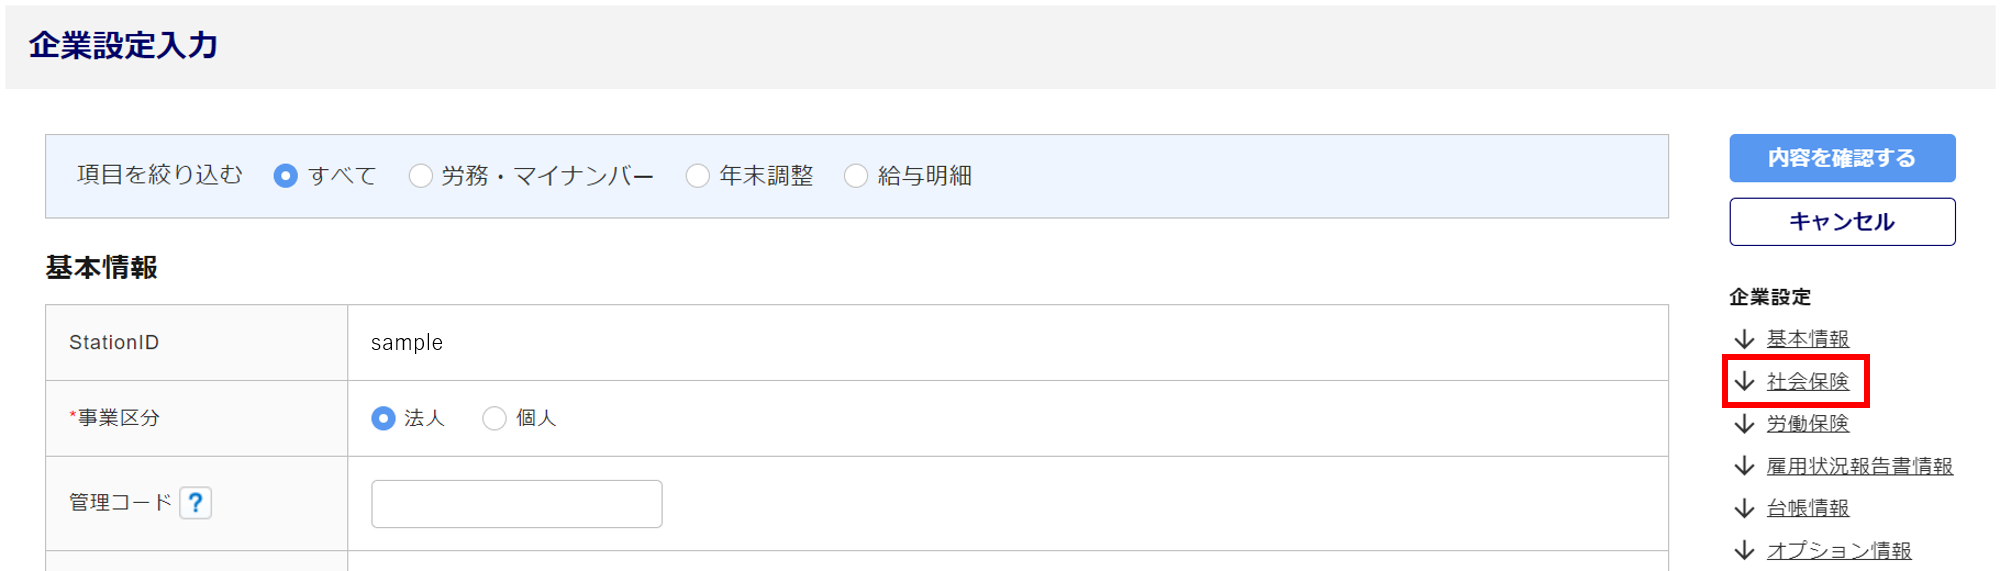This screenshot has height=571, width=2000.
Task: Focus the 管理コード text input field
Action: coord(516,504)
